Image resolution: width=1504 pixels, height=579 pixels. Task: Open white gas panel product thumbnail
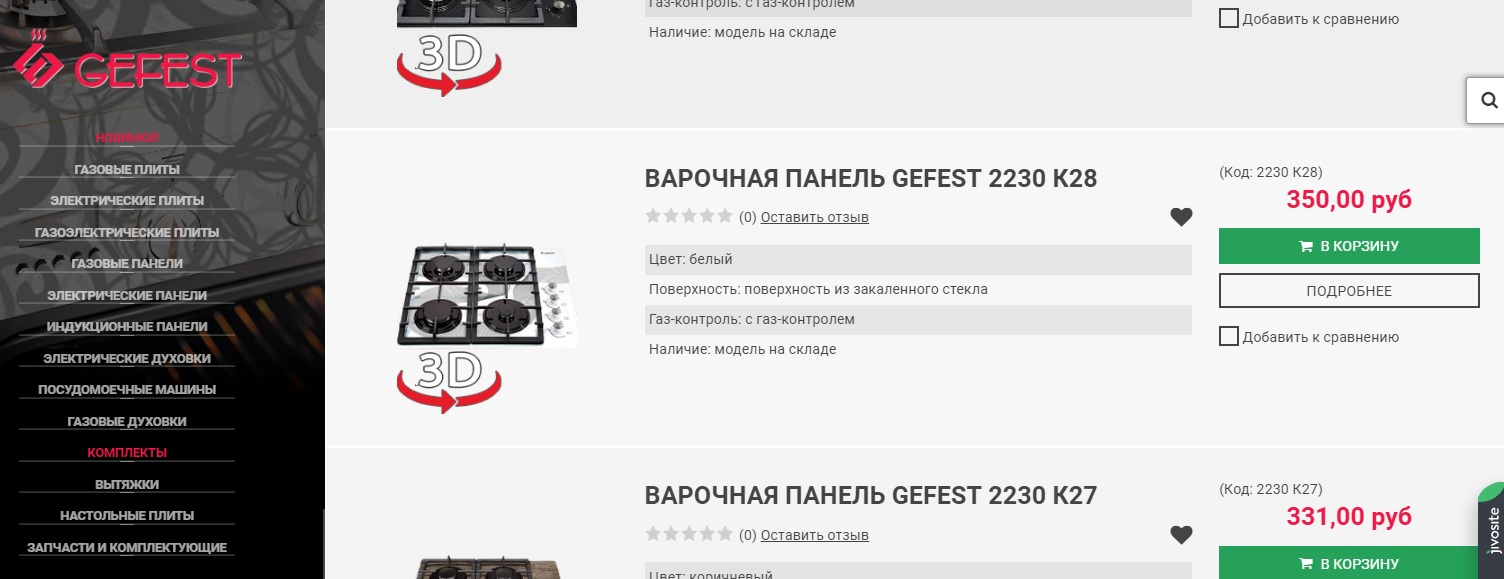[x=487, y=296]
